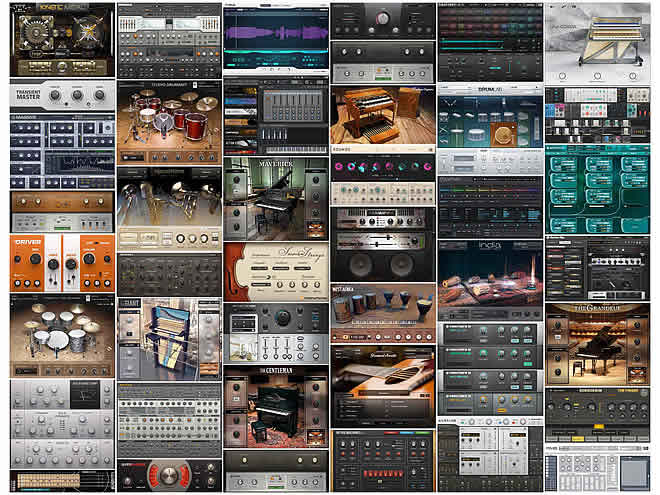The image size is (660, 495).
Task: Open the Massive synth thumbnail with blue panels
Action: click(x=62, y=152)
